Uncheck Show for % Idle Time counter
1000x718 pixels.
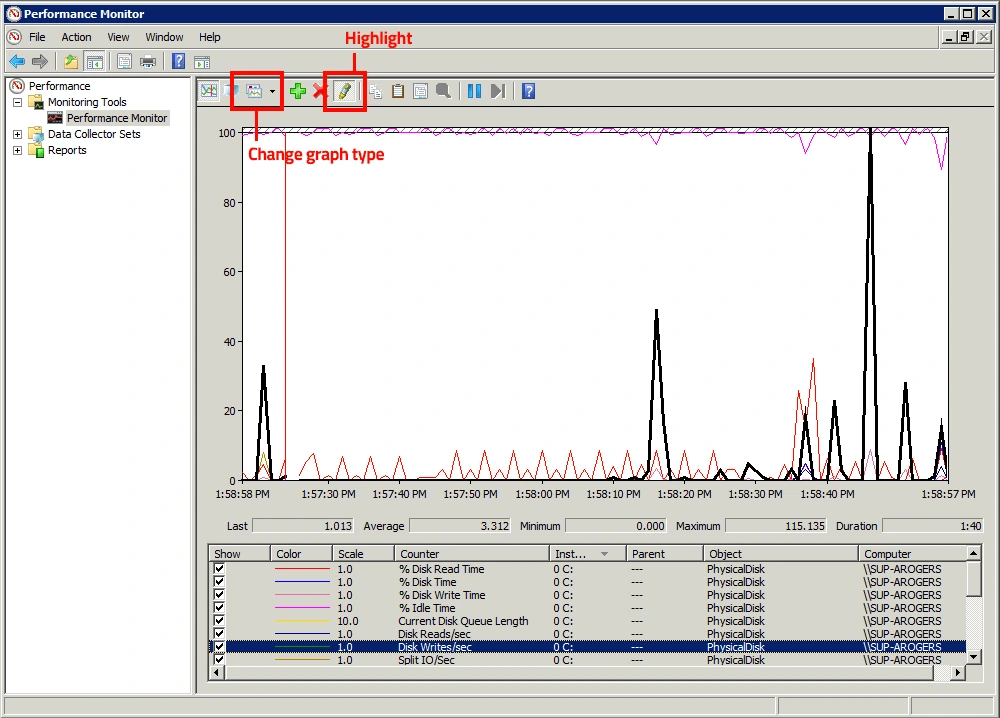[219, 607]
